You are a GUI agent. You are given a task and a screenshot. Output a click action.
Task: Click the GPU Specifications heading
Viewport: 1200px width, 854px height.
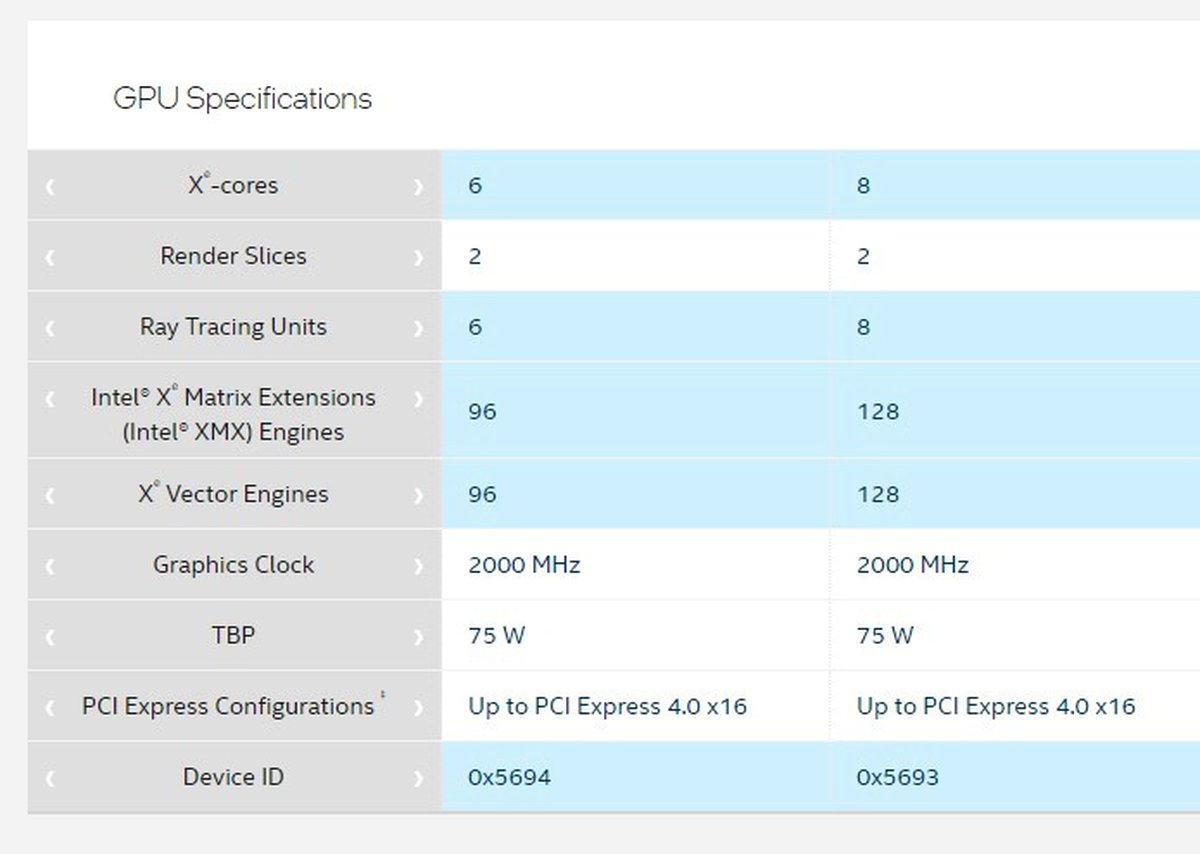[x=242, y=99]
